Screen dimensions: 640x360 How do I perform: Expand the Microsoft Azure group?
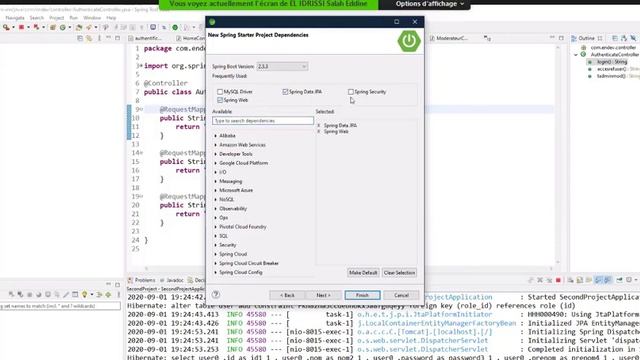click(216, 190)
